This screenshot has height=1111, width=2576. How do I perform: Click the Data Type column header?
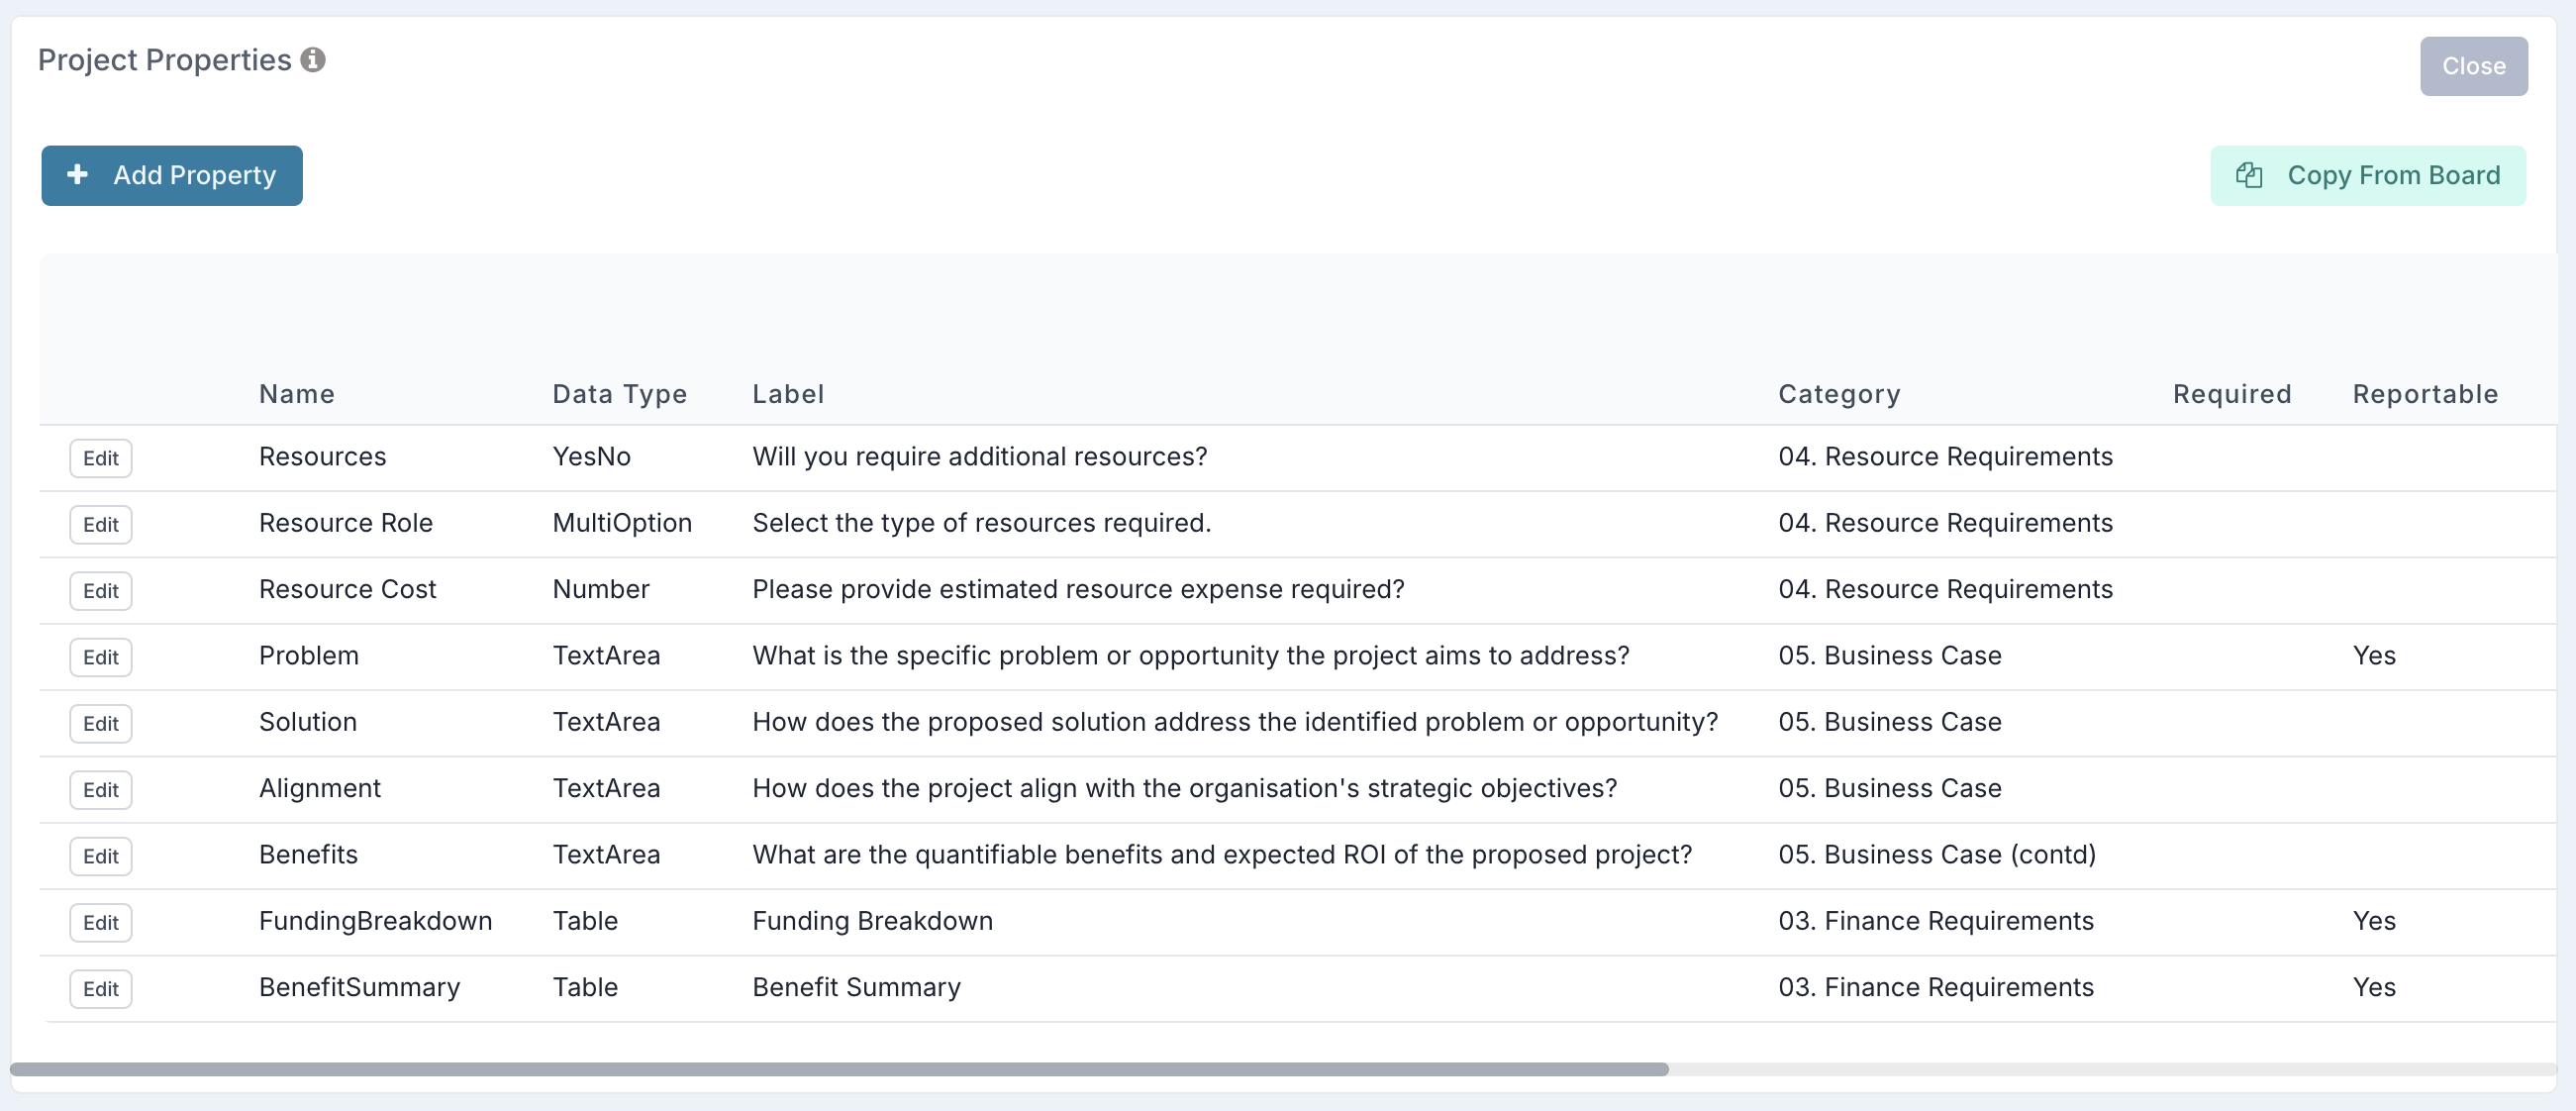[x=619, y=394]
